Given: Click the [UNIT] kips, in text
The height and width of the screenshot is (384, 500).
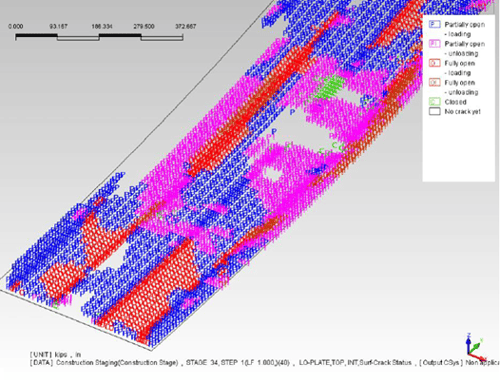Looking at the screenshot, I should (x=55, y=354).
